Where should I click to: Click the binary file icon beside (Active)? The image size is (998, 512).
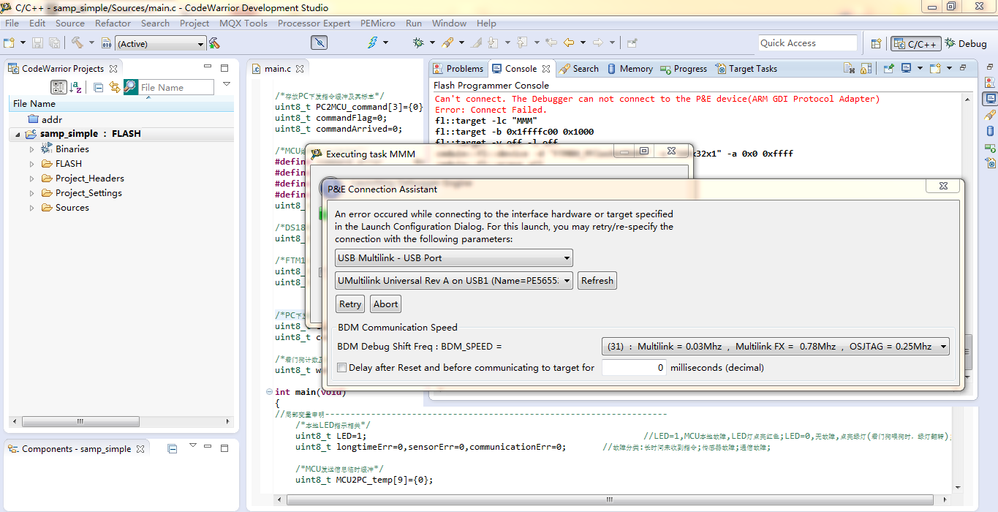coord(106,43)
